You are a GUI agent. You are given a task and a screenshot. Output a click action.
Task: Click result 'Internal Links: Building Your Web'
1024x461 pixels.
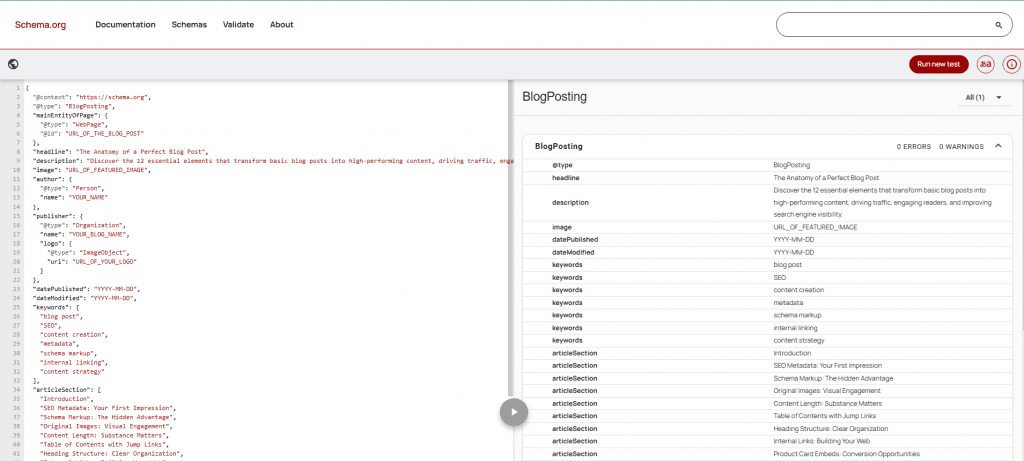pos(823,441)
